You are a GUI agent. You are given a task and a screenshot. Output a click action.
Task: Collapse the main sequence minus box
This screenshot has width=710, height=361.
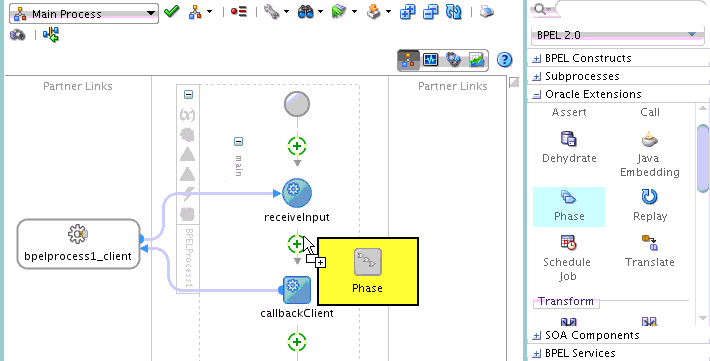point(238,141)
